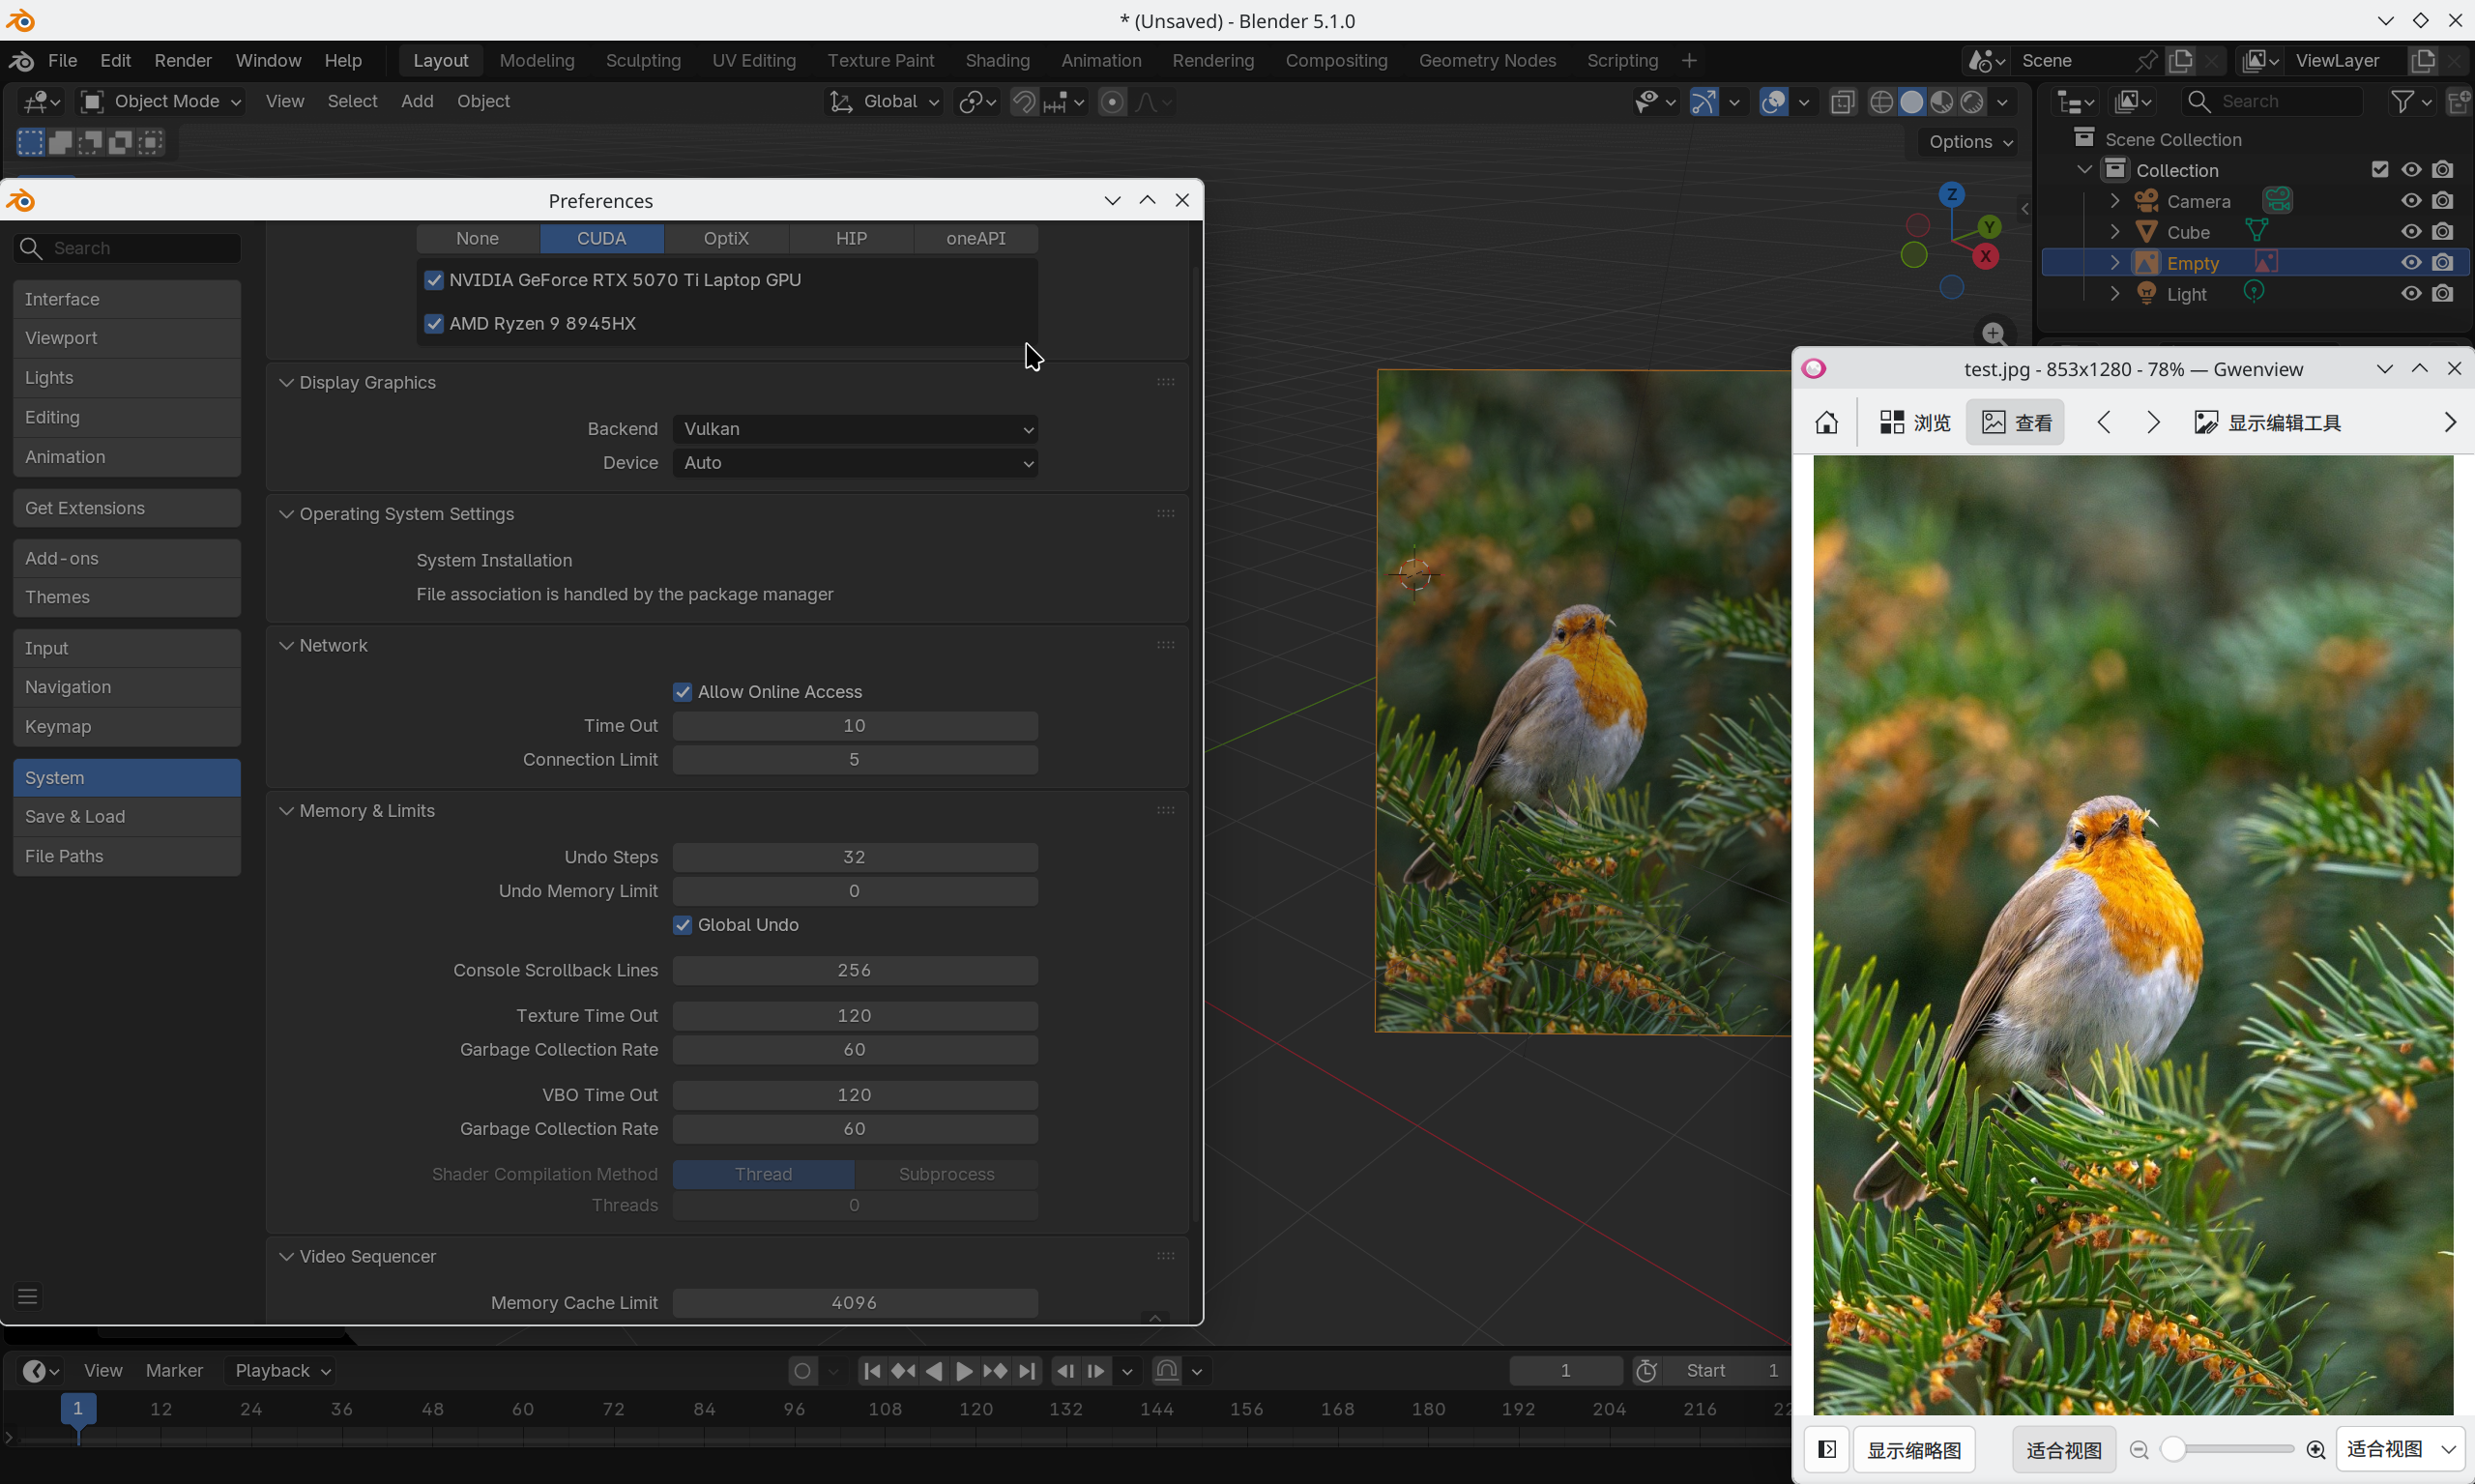Click Gwenview zoom-in magnifier icon
Screen dimensions: 2475x1484
pos(2315,1450)
